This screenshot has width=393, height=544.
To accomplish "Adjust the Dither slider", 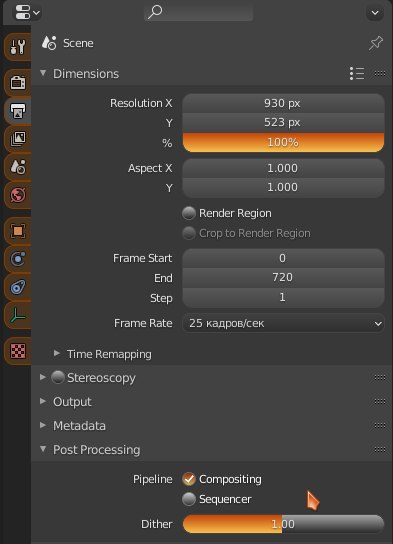I will click(x=283, y=524).
